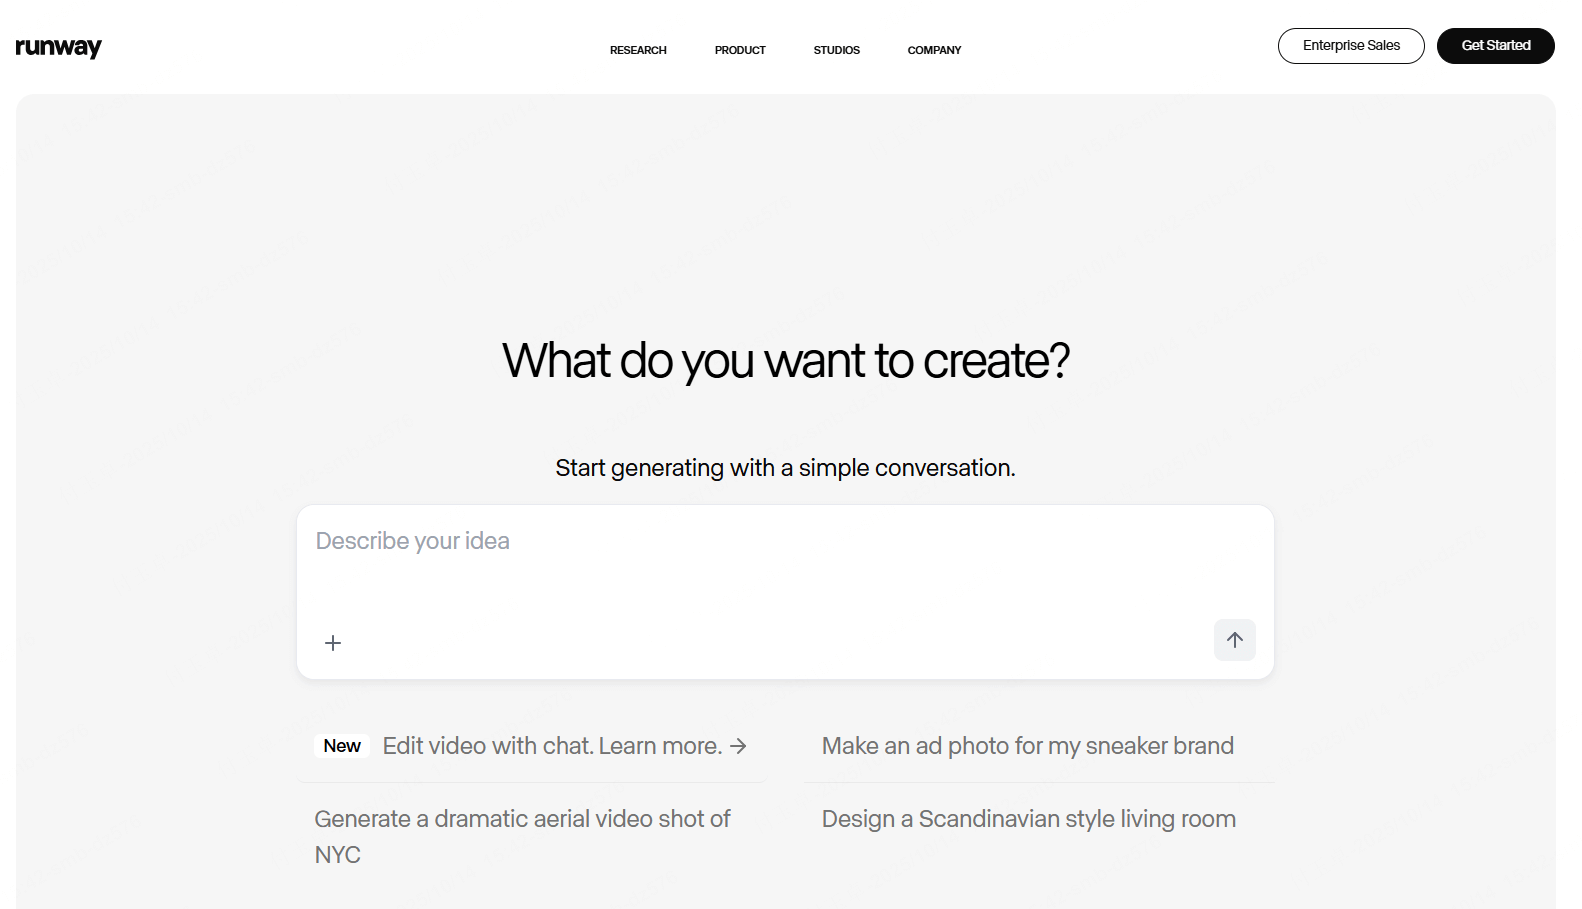Click the Edit video with chat text
Image resolution: width=1582 pixels, height=909 pixels.
pos(488,746)
